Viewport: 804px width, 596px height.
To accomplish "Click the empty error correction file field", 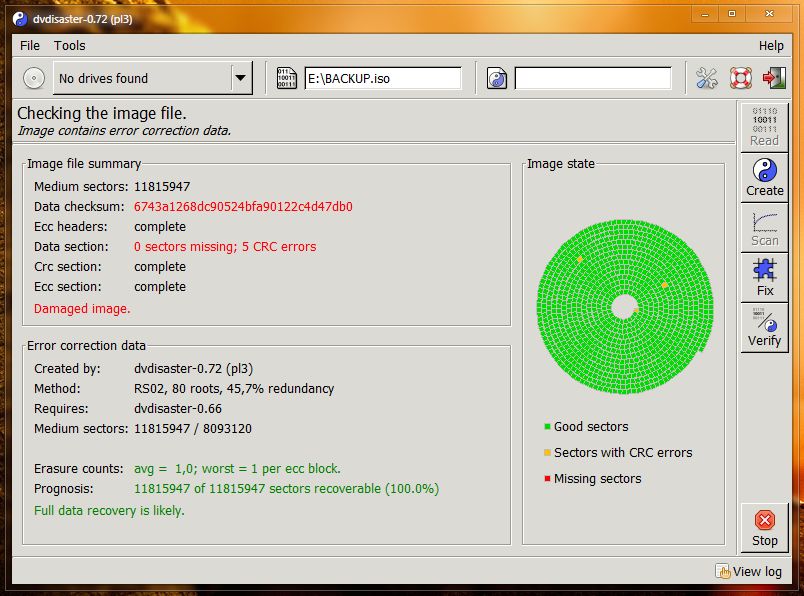I will click(593, 78).
